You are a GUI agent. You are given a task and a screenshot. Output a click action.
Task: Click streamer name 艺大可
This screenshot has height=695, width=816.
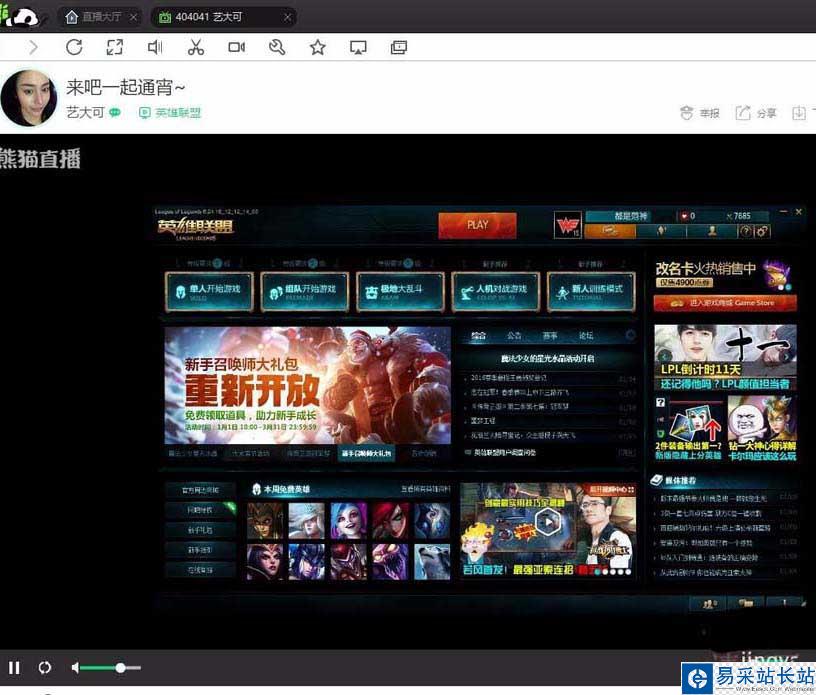[85, 112]
